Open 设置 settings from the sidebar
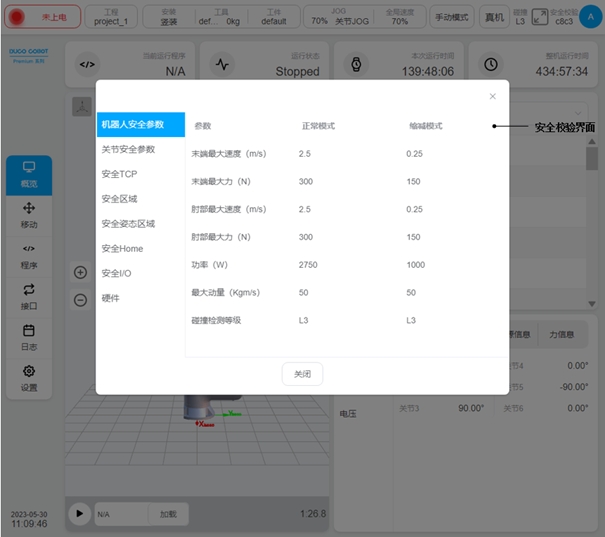The height and width of the screenshot is (537, 605). (x=29, y=378)
